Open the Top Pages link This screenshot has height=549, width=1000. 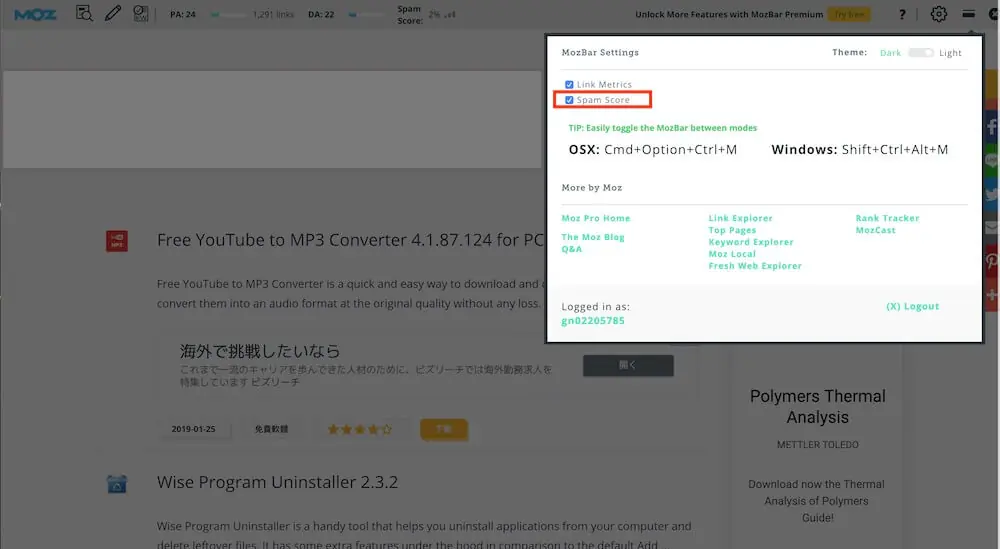click(x=732, y=230)
